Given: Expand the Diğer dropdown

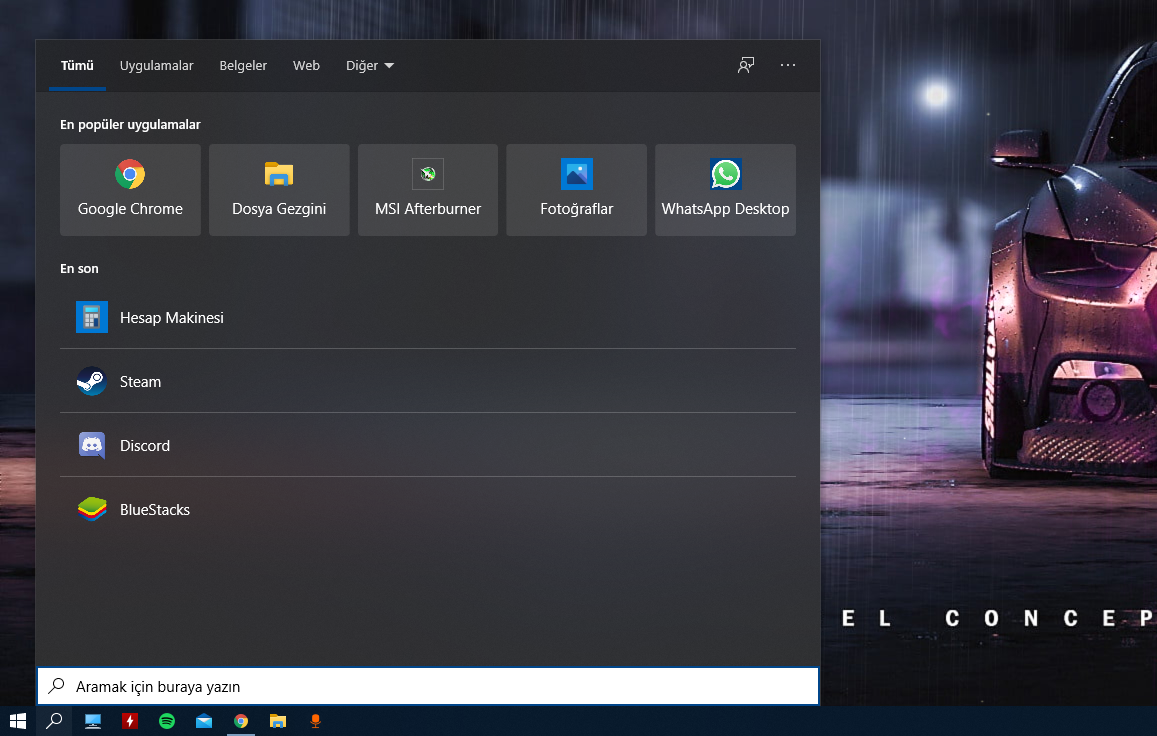Looking at the screenshot, I should [370, 66].
